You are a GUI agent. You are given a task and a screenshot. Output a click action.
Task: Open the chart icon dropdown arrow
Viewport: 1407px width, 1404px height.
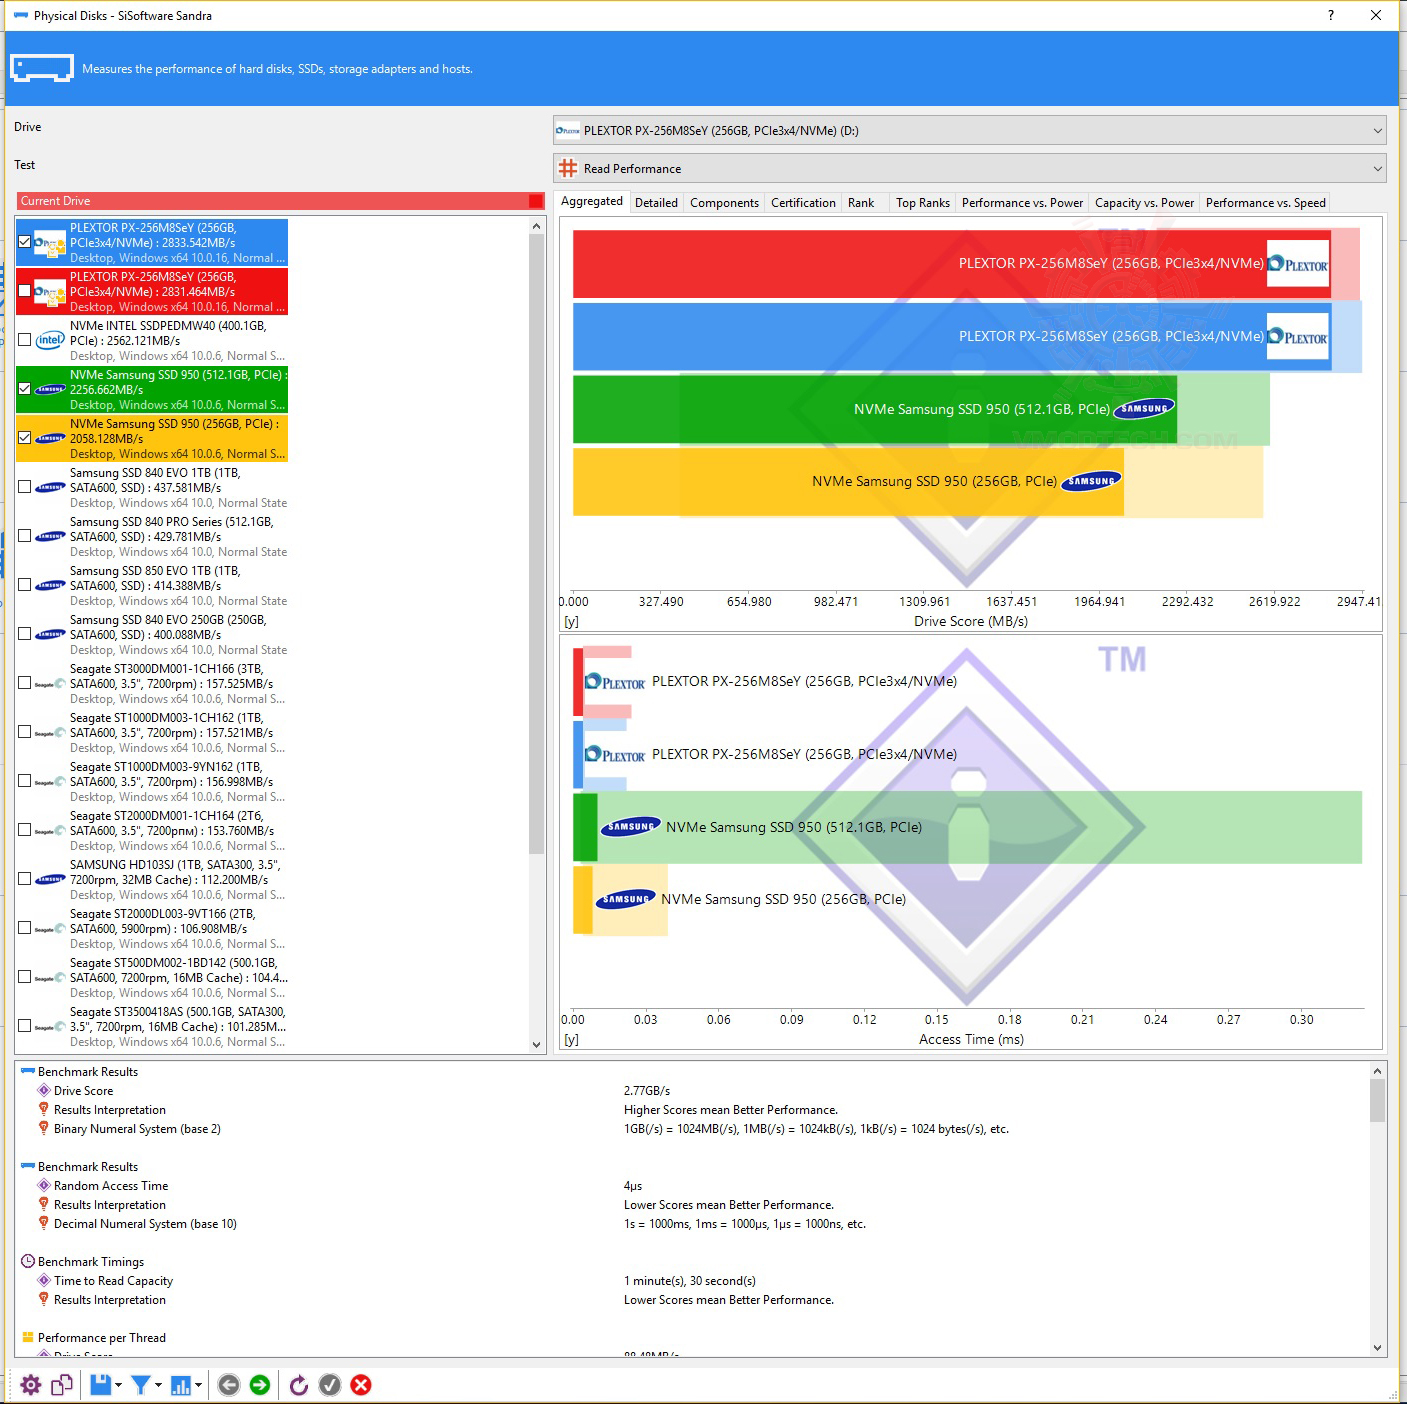point(198,1386)
